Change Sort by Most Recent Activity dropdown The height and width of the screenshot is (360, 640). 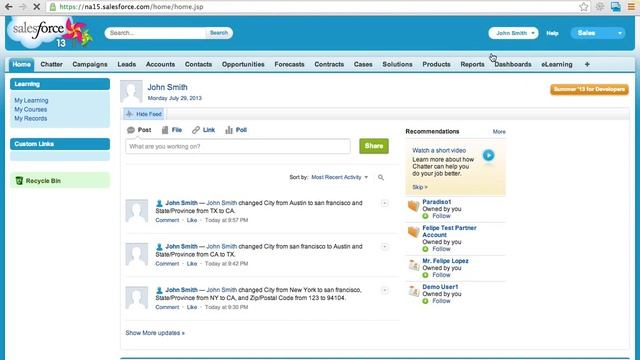pyautogui.click(x=339, y=177)
